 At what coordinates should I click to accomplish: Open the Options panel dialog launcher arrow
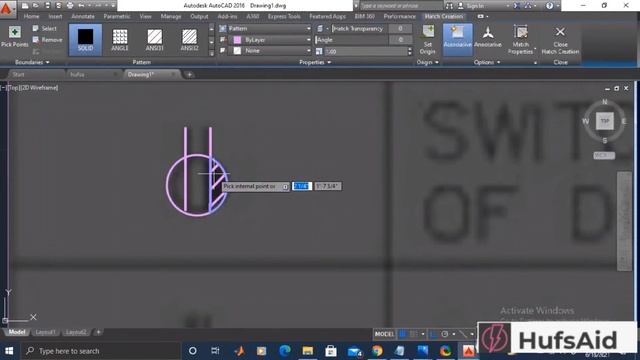535,63
